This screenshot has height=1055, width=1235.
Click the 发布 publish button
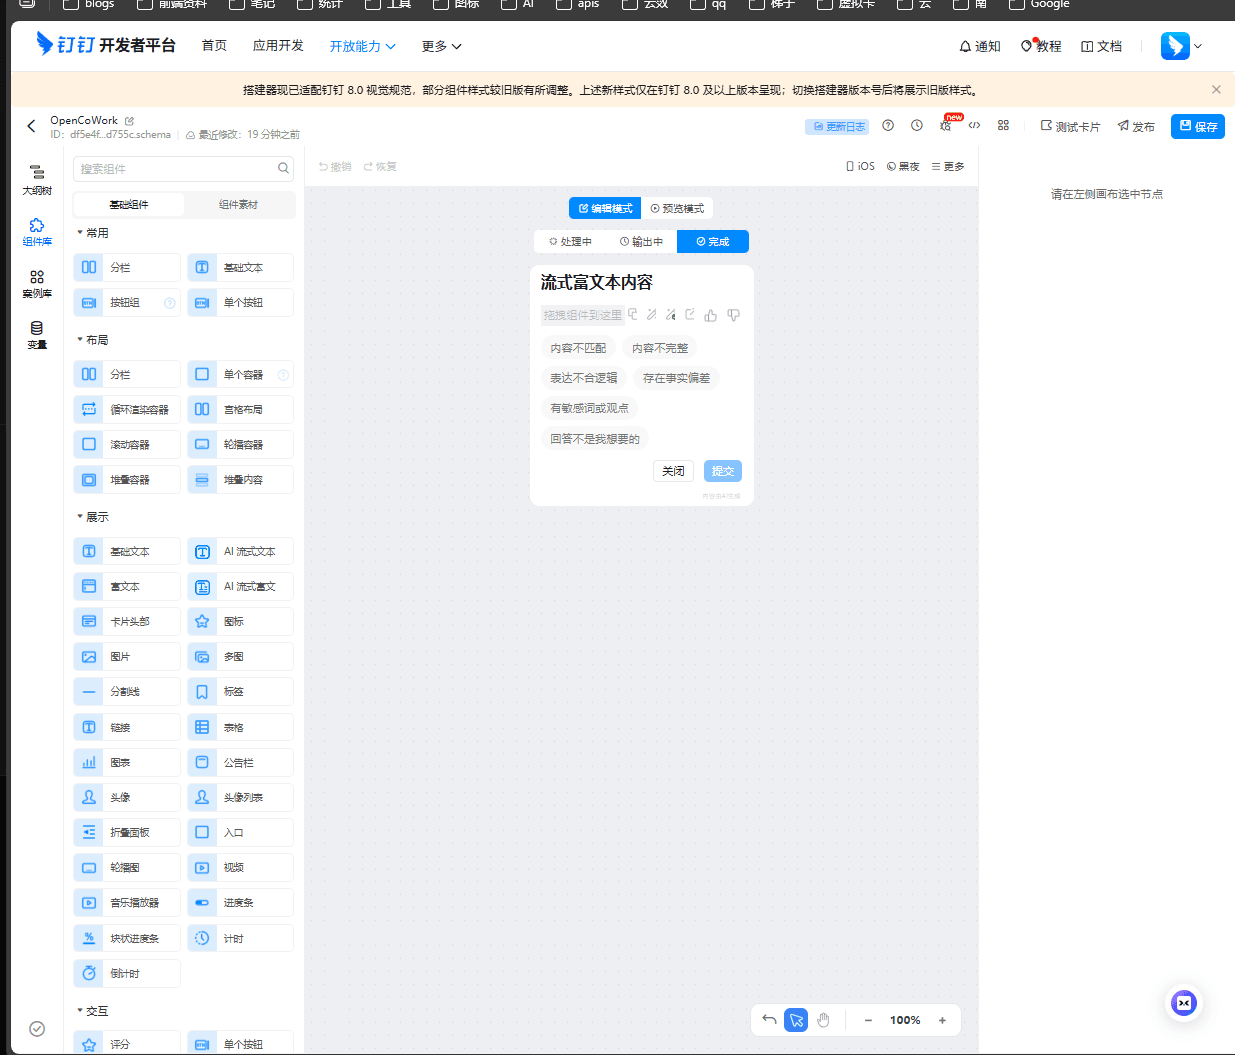coord(1135,126)
